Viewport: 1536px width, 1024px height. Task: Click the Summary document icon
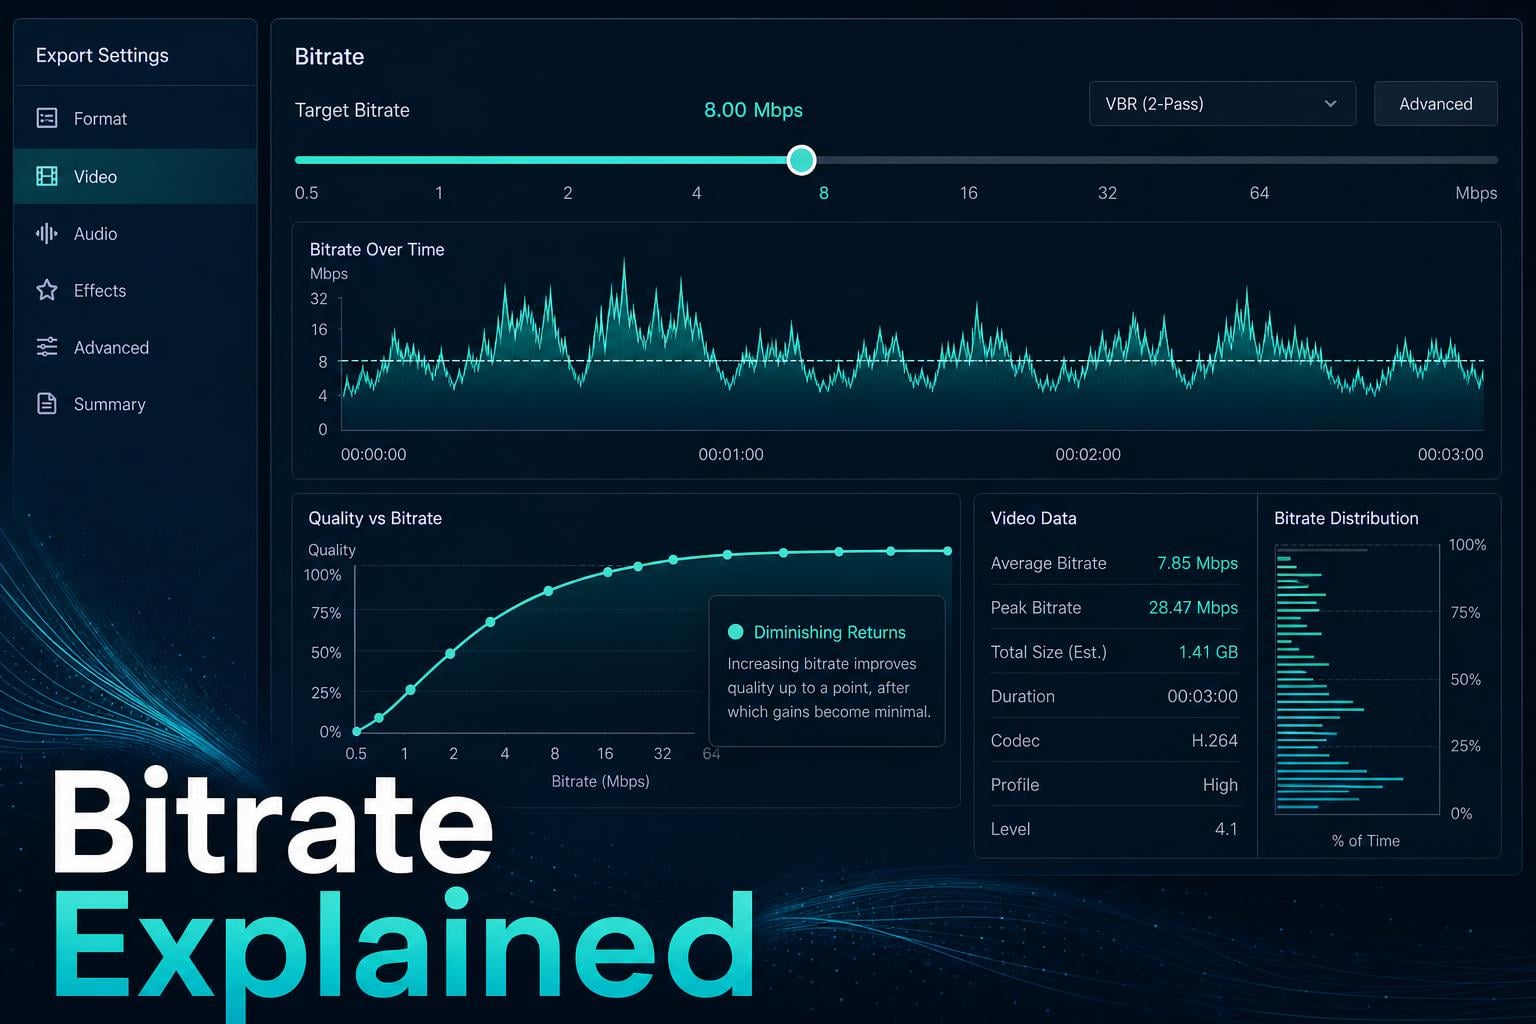tap(47, 404)
